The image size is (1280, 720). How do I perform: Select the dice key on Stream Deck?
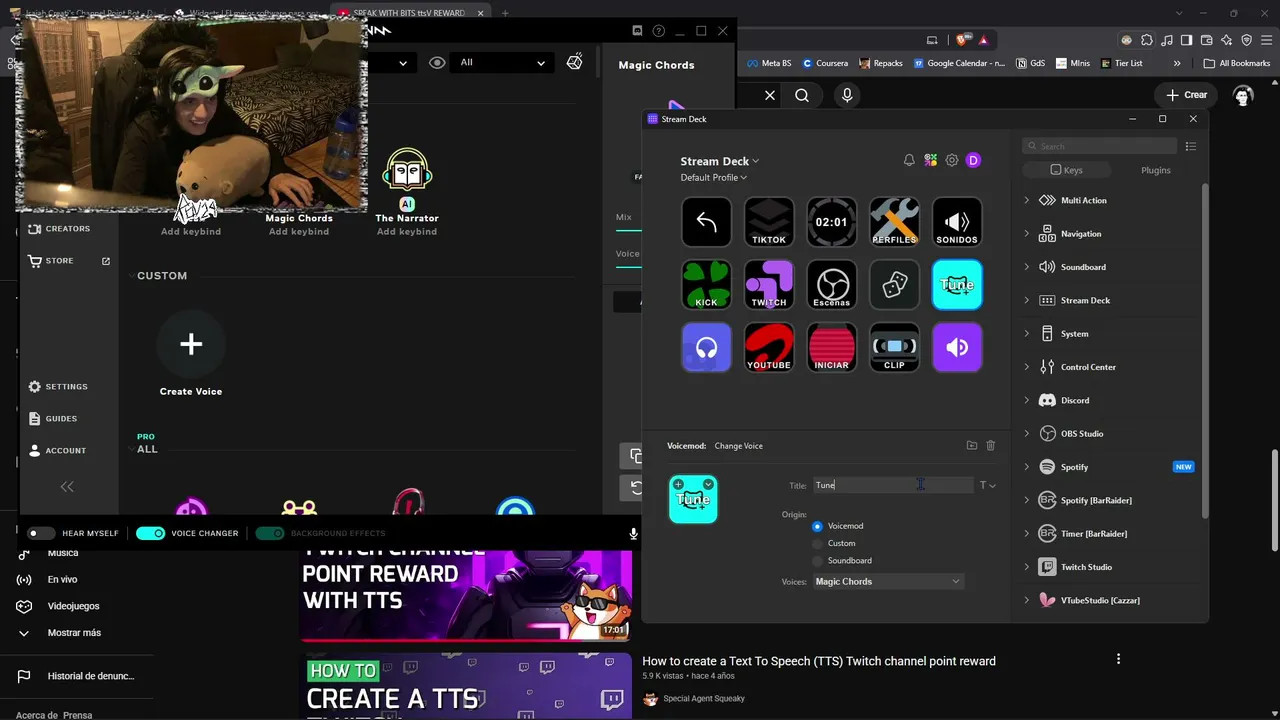[894, 285]
